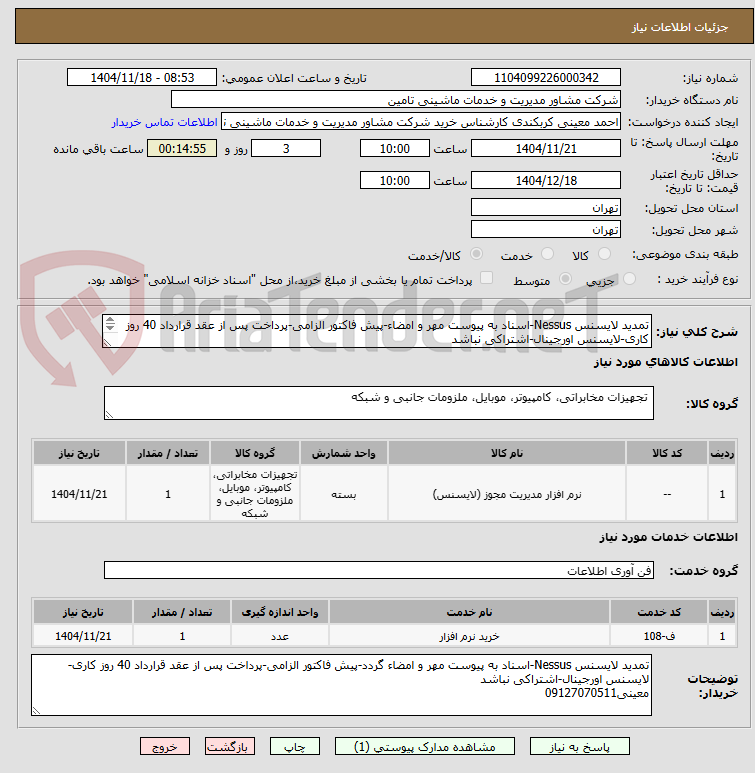Click the price validity date 1404/12/18 field
The image size is (755, 773).
[546, 180]
